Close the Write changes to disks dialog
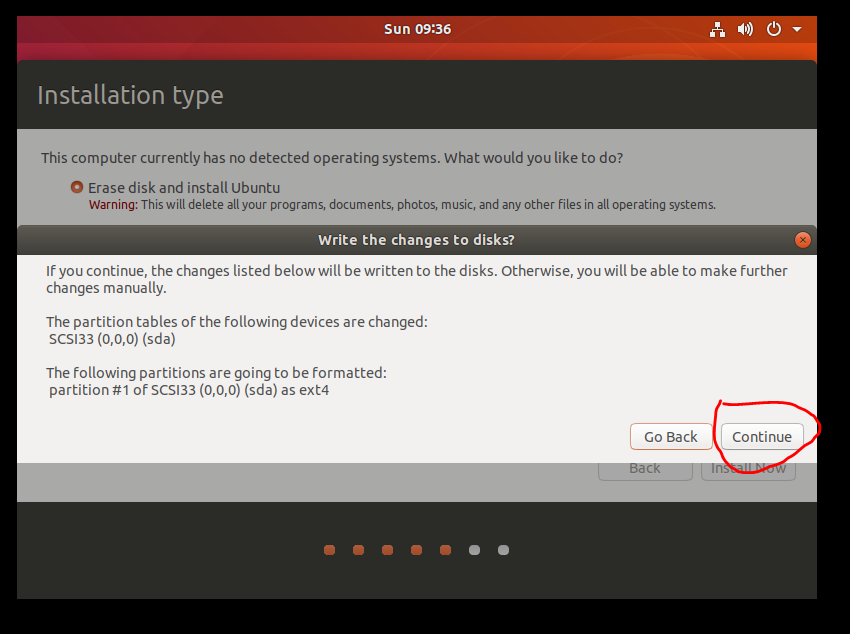The height and width of the screenshot is (634, 850). click(802, 240)
